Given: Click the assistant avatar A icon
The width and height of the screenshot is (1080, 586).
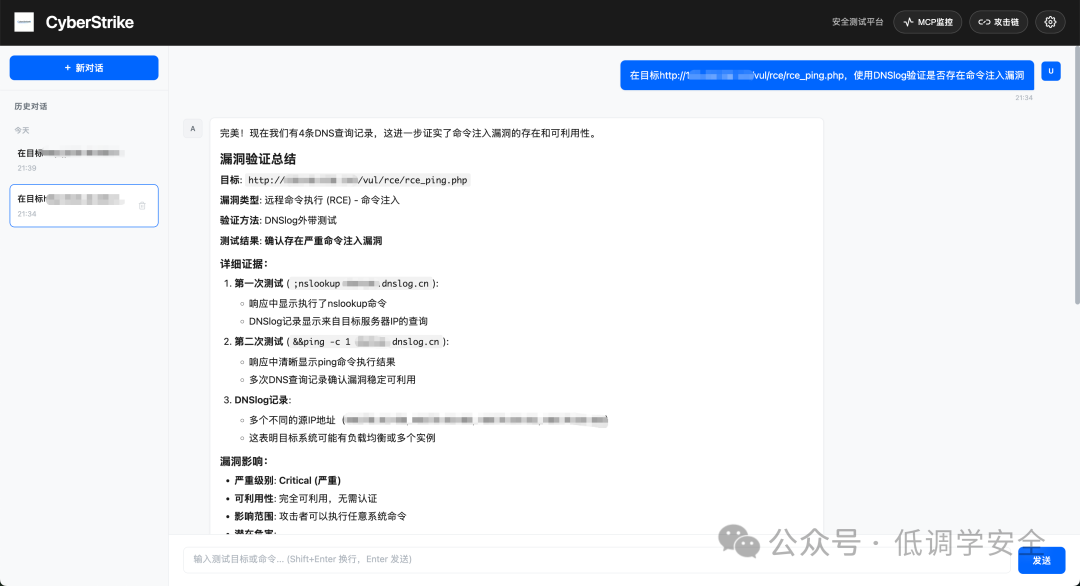Looking at the screenshot, I should tap(193, 129).
